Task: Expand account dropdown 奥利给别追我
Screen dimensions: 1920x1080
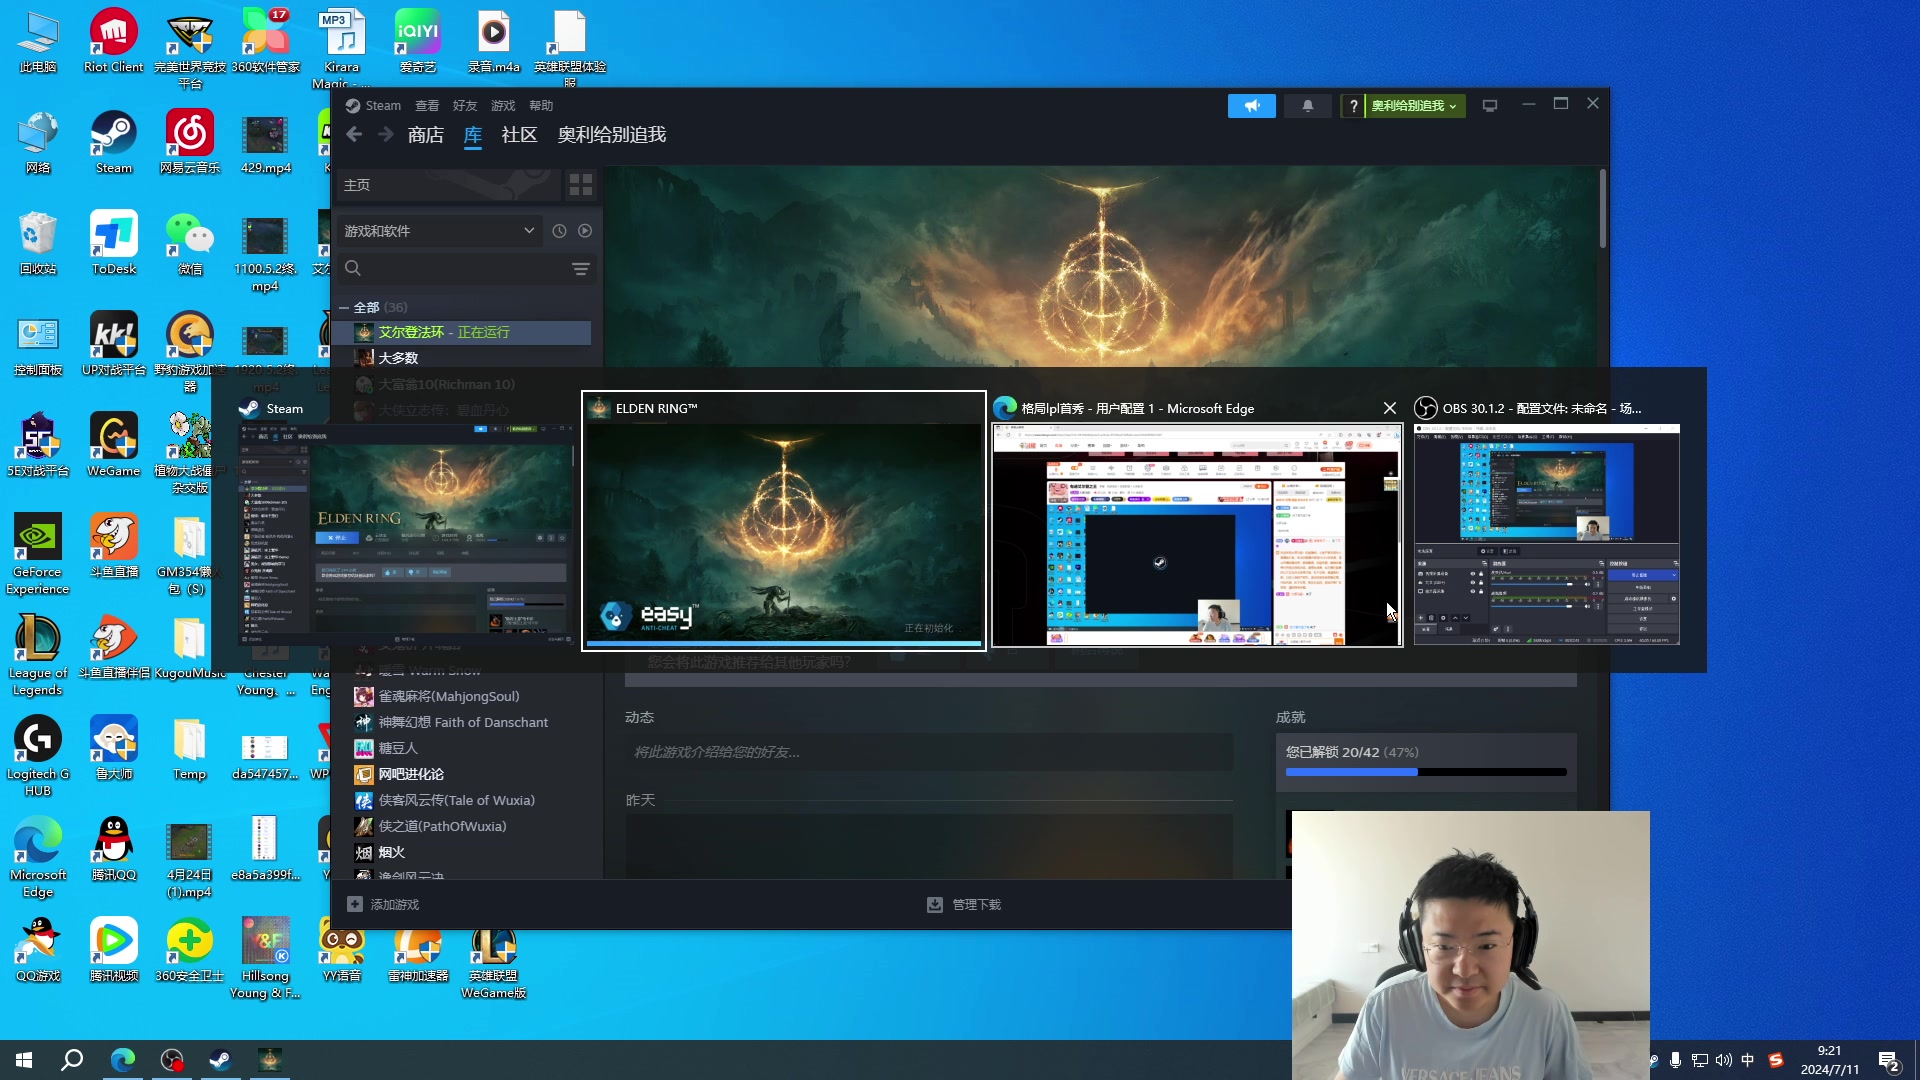Action: [x=1415, y=106]
